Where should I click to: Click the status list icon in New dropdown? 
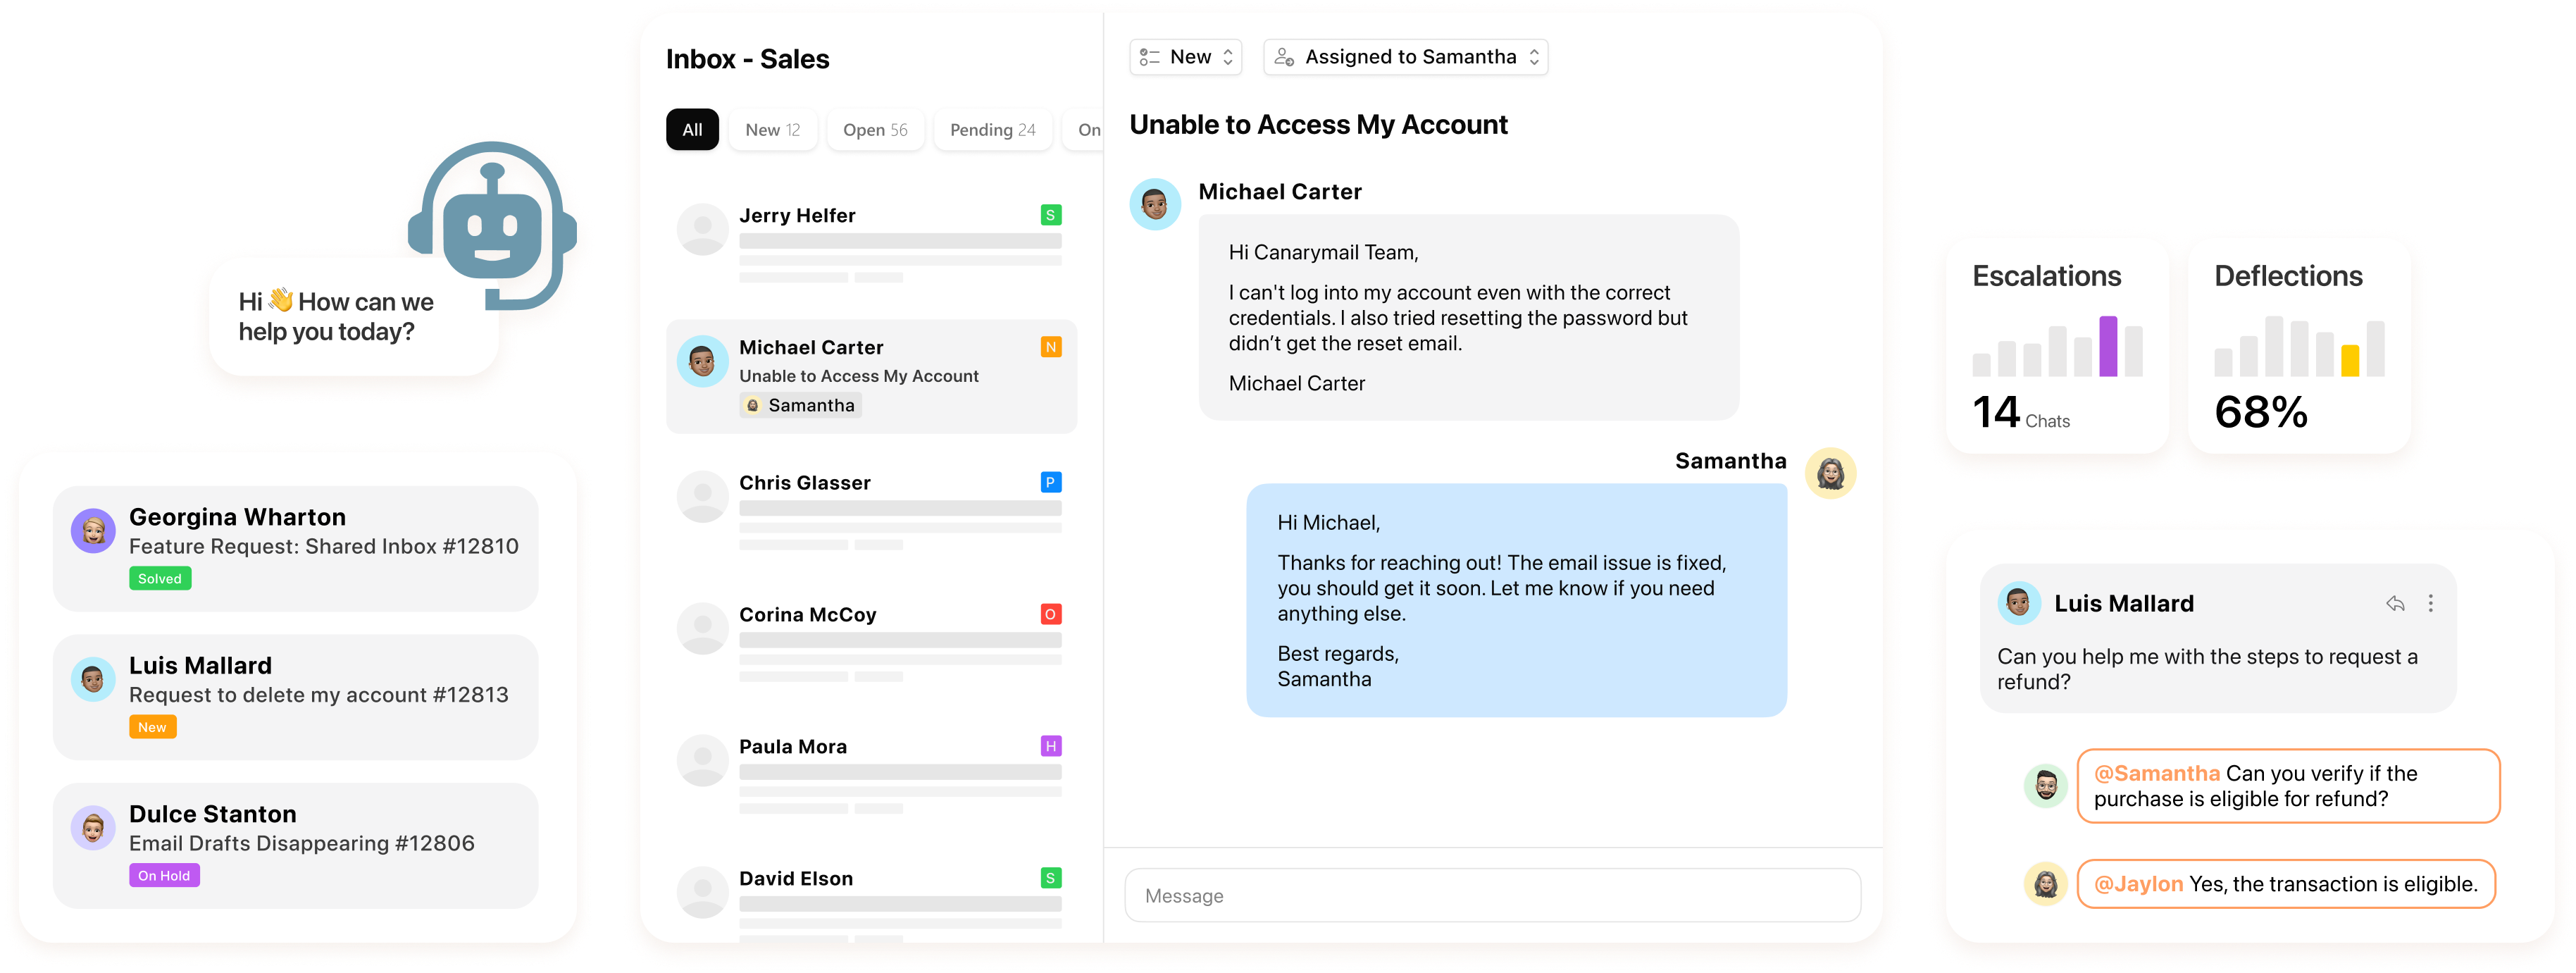pyautogui.click(x=1149, y=57)
